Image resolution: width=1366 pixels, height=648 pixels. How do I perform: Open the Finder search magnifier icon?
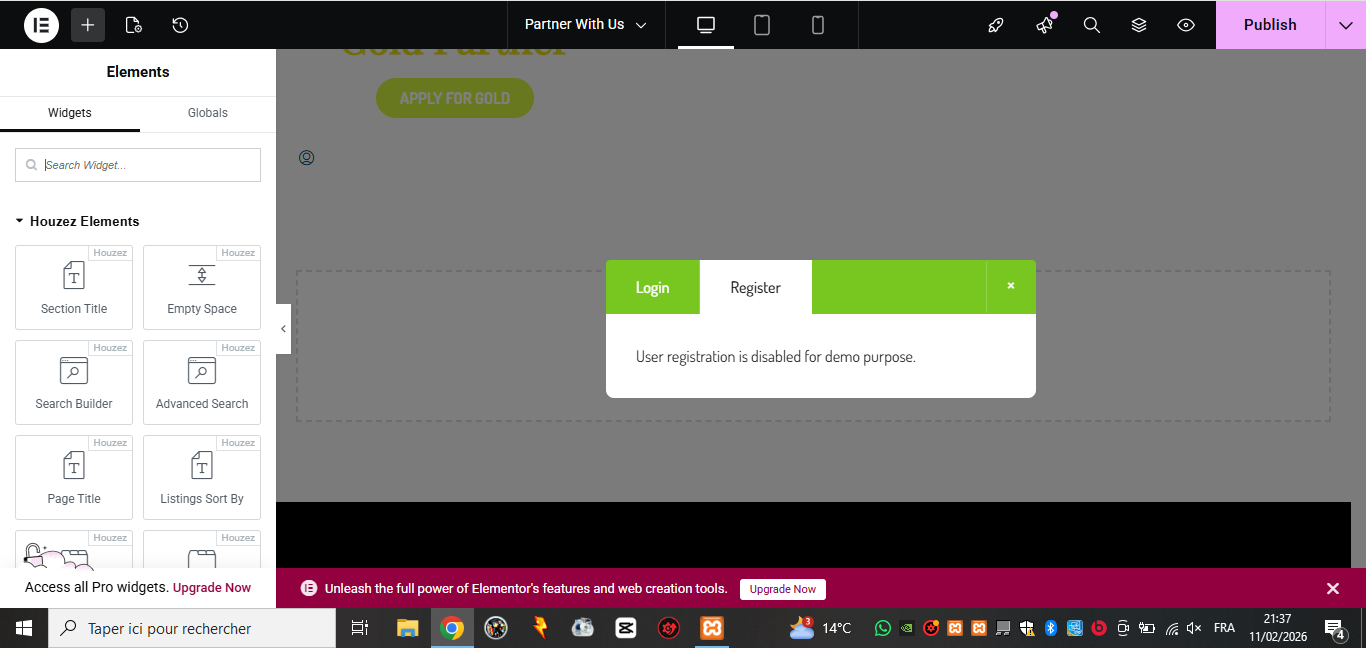[x=1092, y=25]
